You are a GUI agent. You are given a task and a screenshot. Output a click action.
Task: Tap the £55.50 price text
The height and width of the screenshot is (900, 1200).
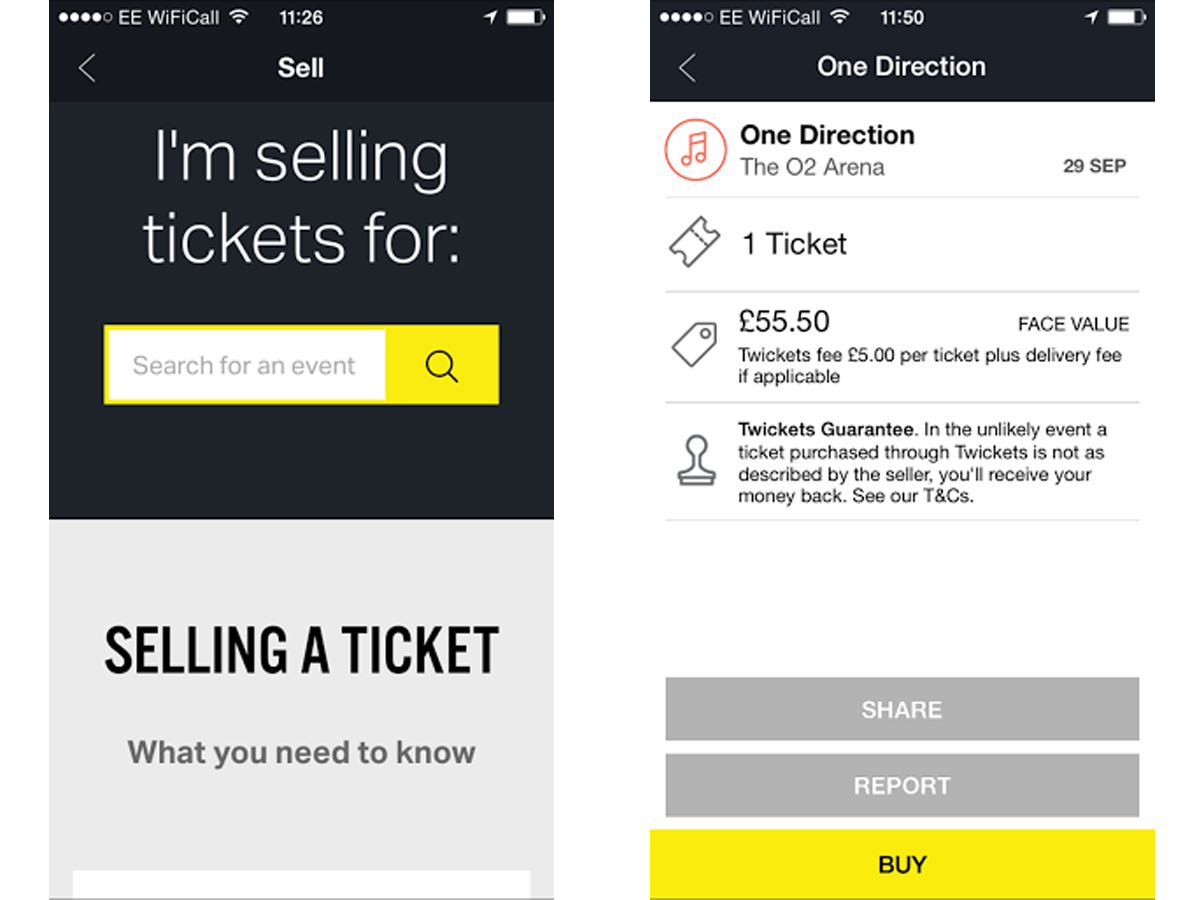tap(784, 321)
